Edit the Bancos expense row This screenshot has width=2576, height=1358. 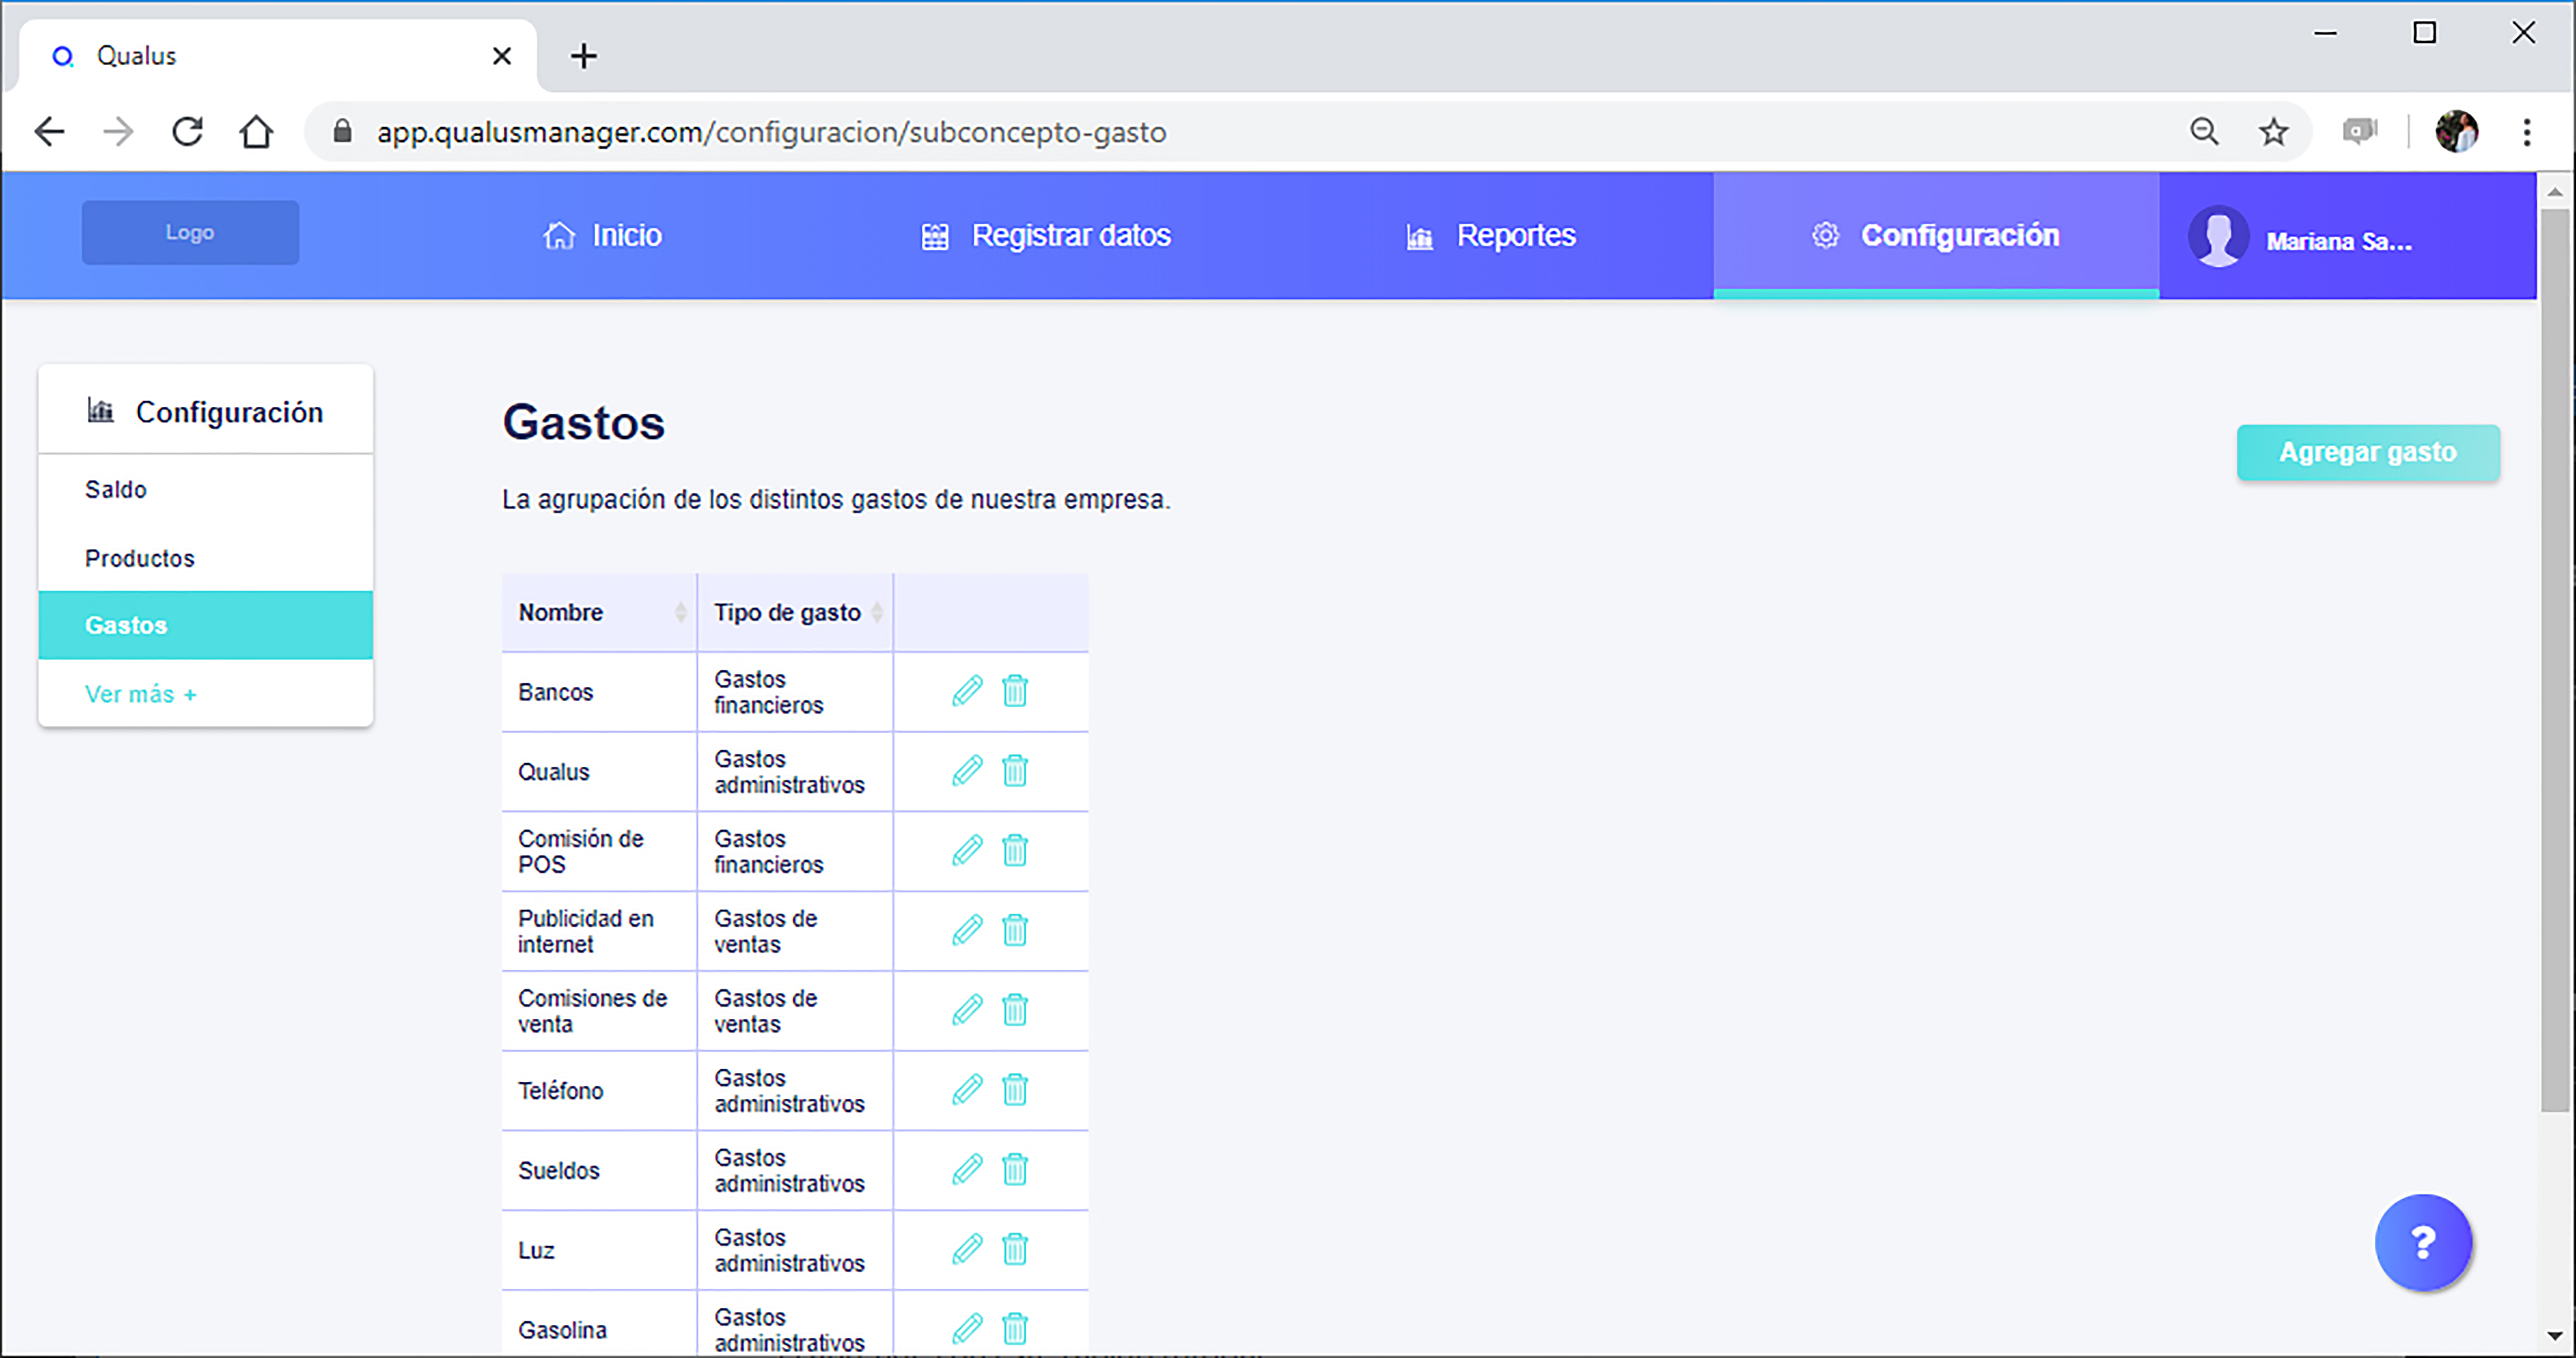pos(967,691)
